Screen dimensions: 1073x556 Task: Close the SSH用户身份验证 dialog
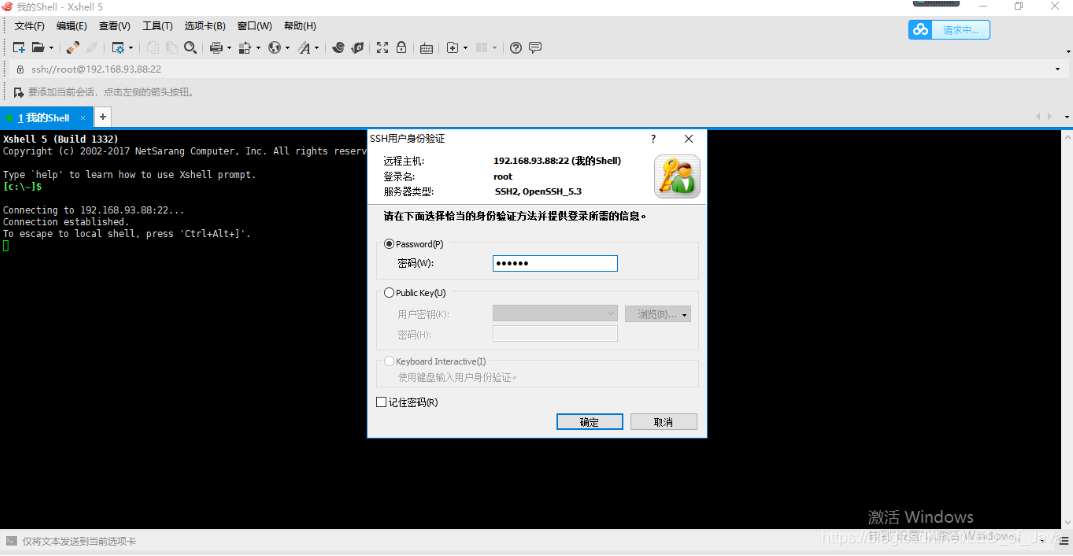click(688, 139)
